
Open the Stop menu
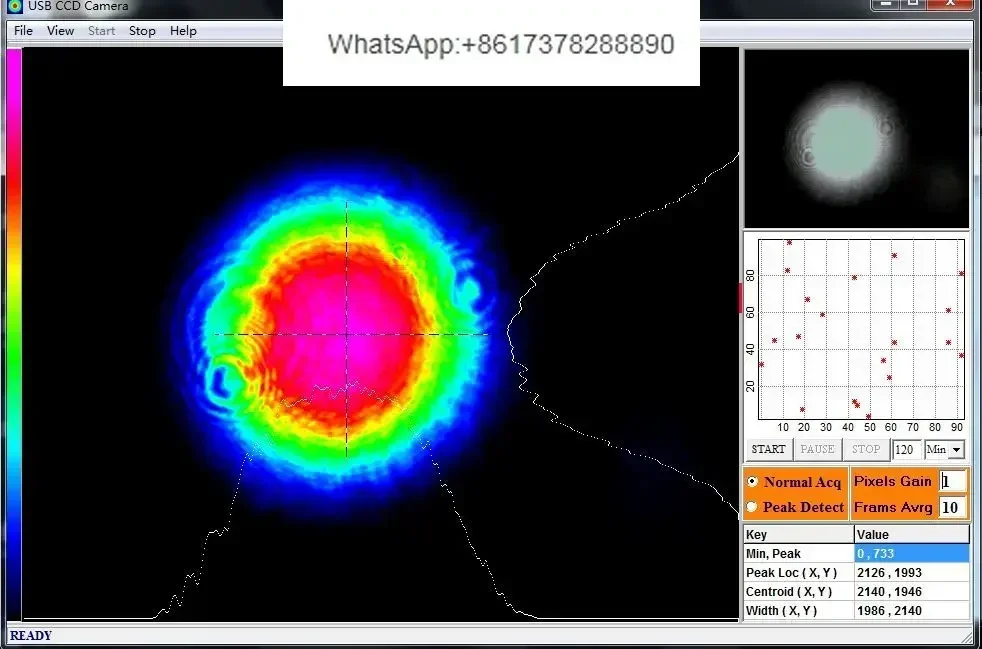[x=142, y=31]
